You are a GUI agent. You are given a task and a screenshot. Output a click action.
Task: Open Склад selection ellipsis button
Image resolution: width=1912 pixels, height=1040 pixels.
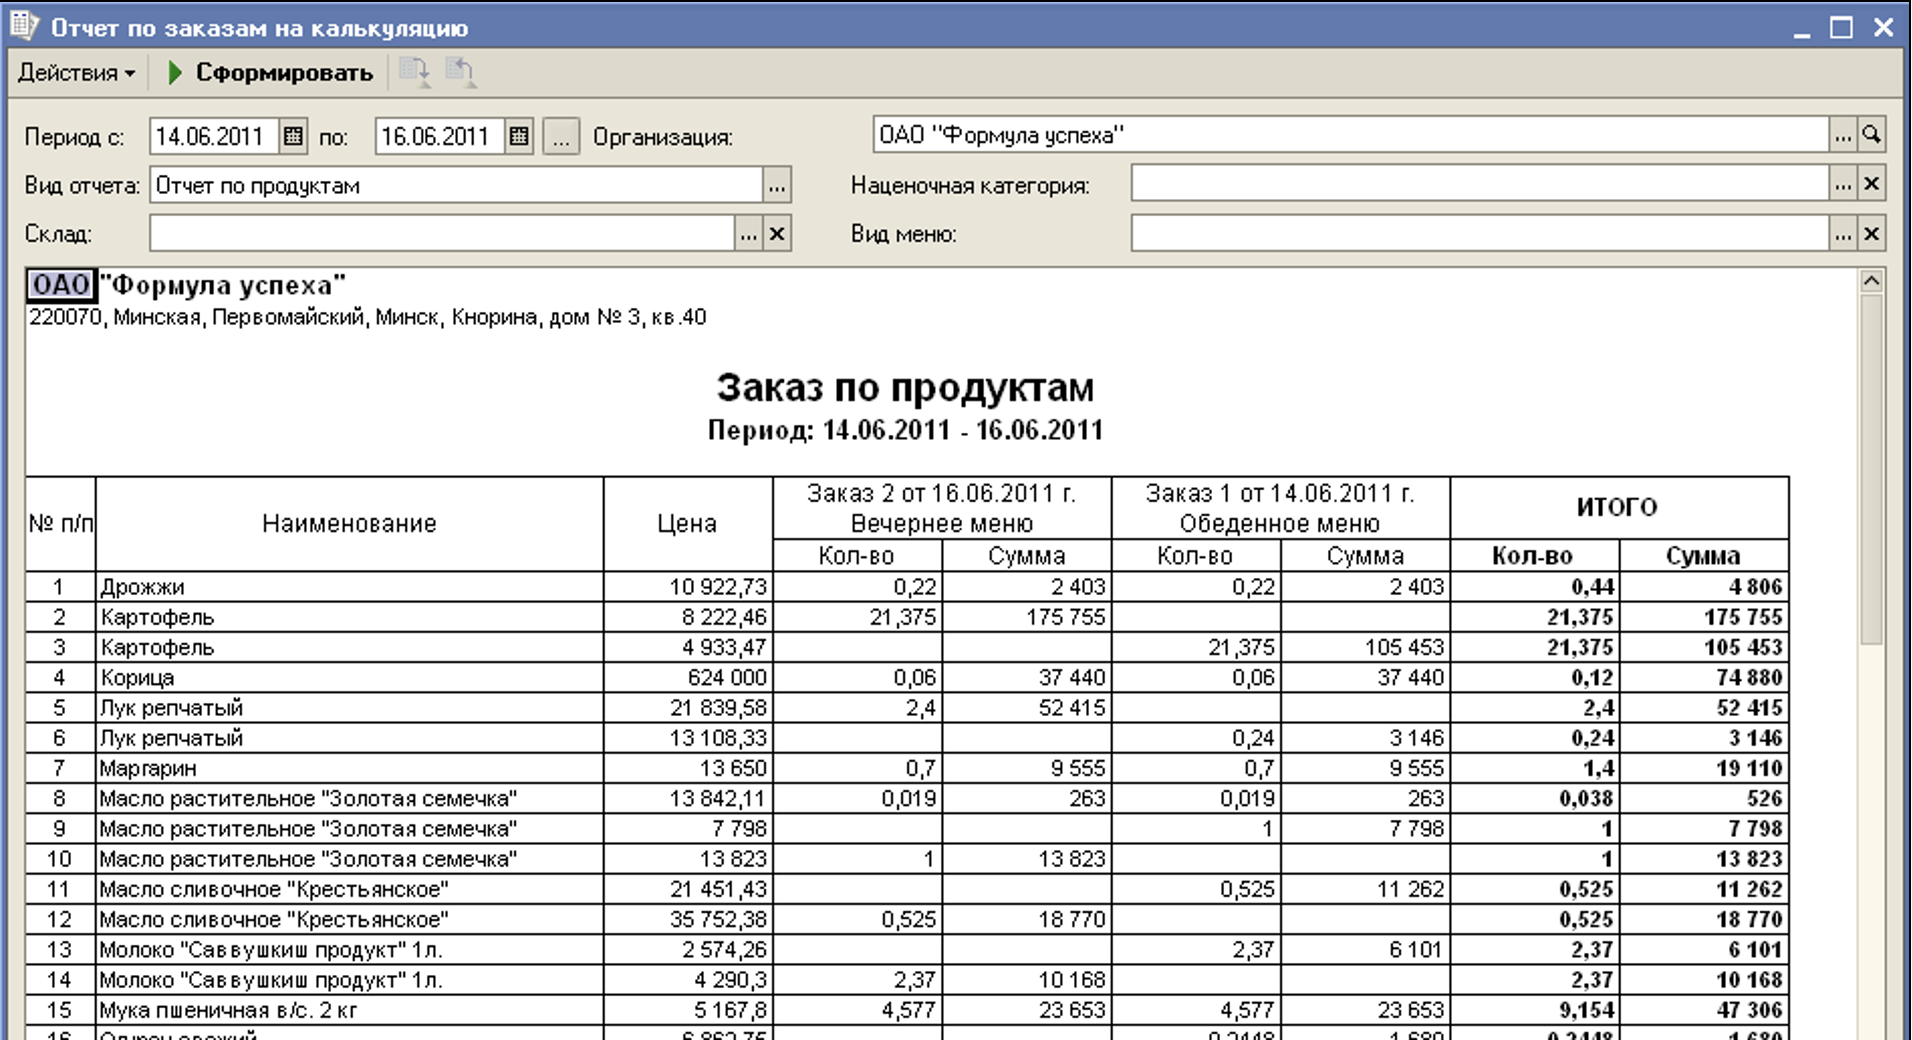tap(748, 234)
